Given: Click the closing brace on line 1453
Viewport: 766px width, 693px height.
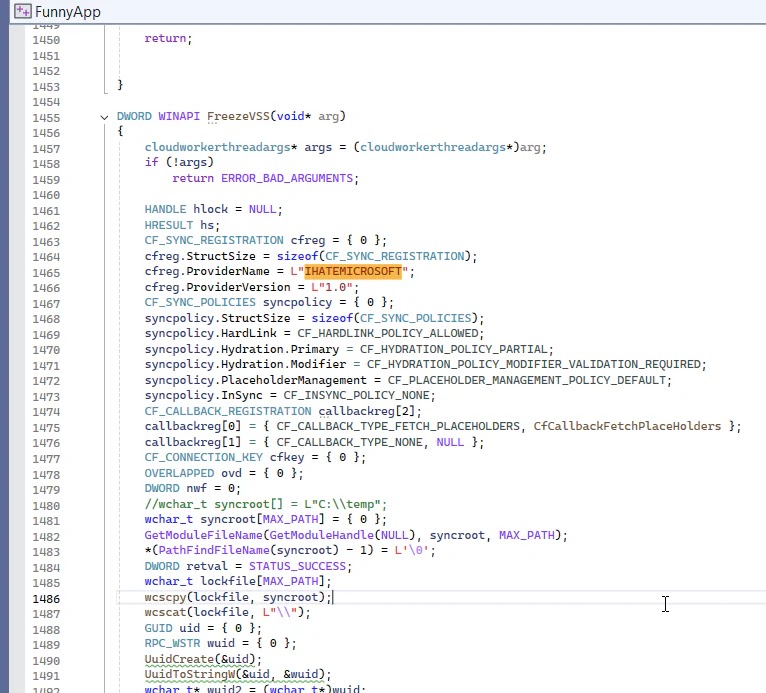Looking at the screenshot, I should tap(120, 84).
